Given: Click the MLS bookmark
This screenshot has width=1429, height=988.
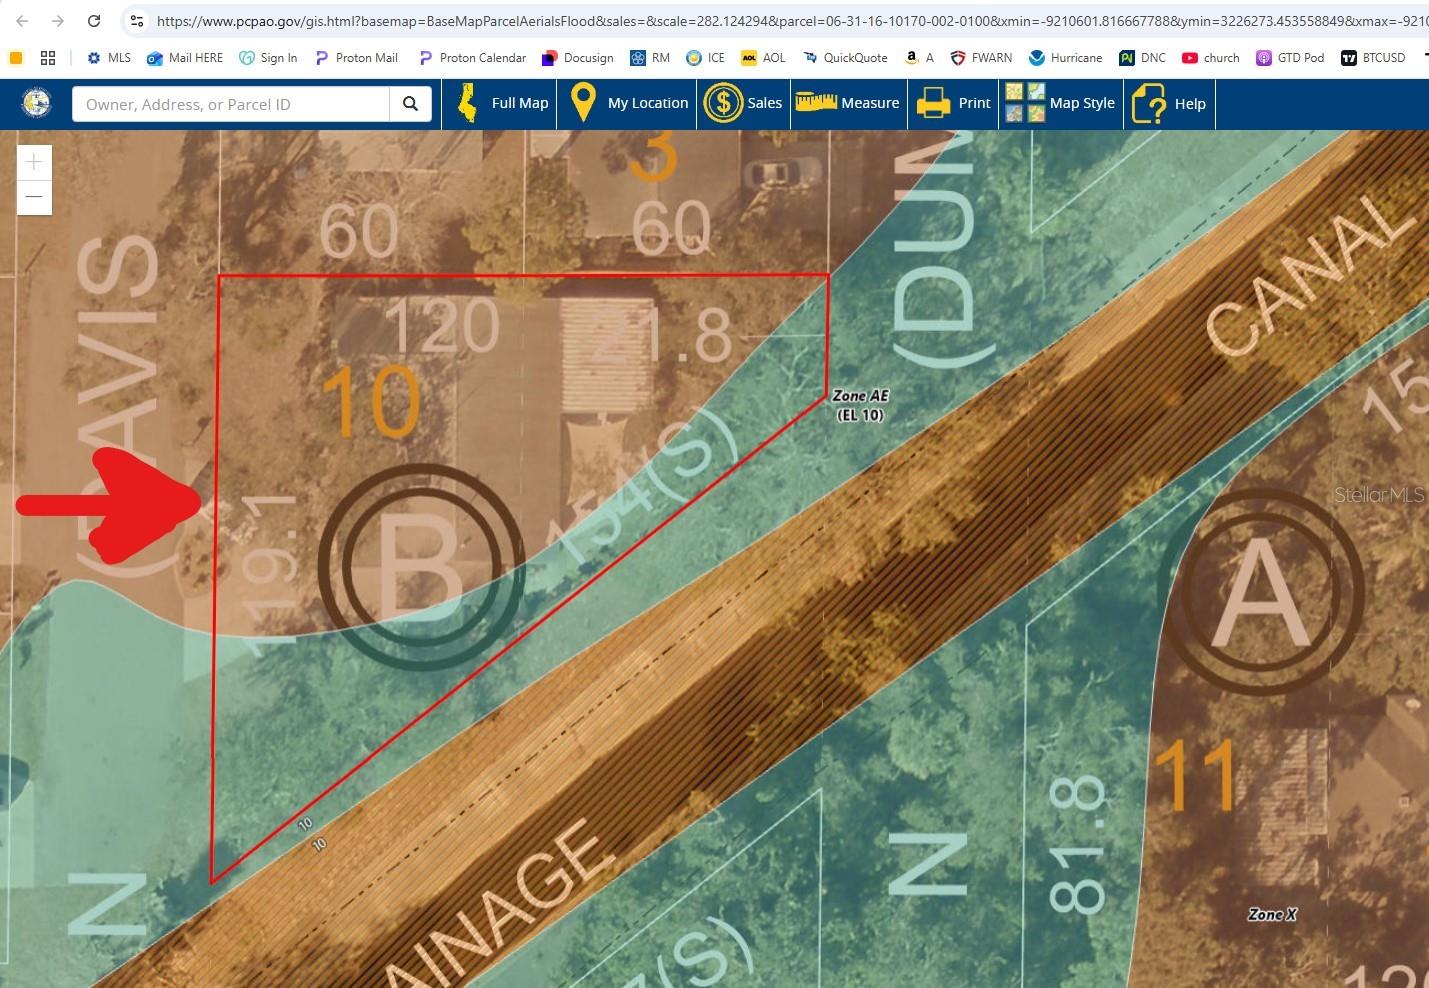Looking at the screenshot, I should coord(108,57).
